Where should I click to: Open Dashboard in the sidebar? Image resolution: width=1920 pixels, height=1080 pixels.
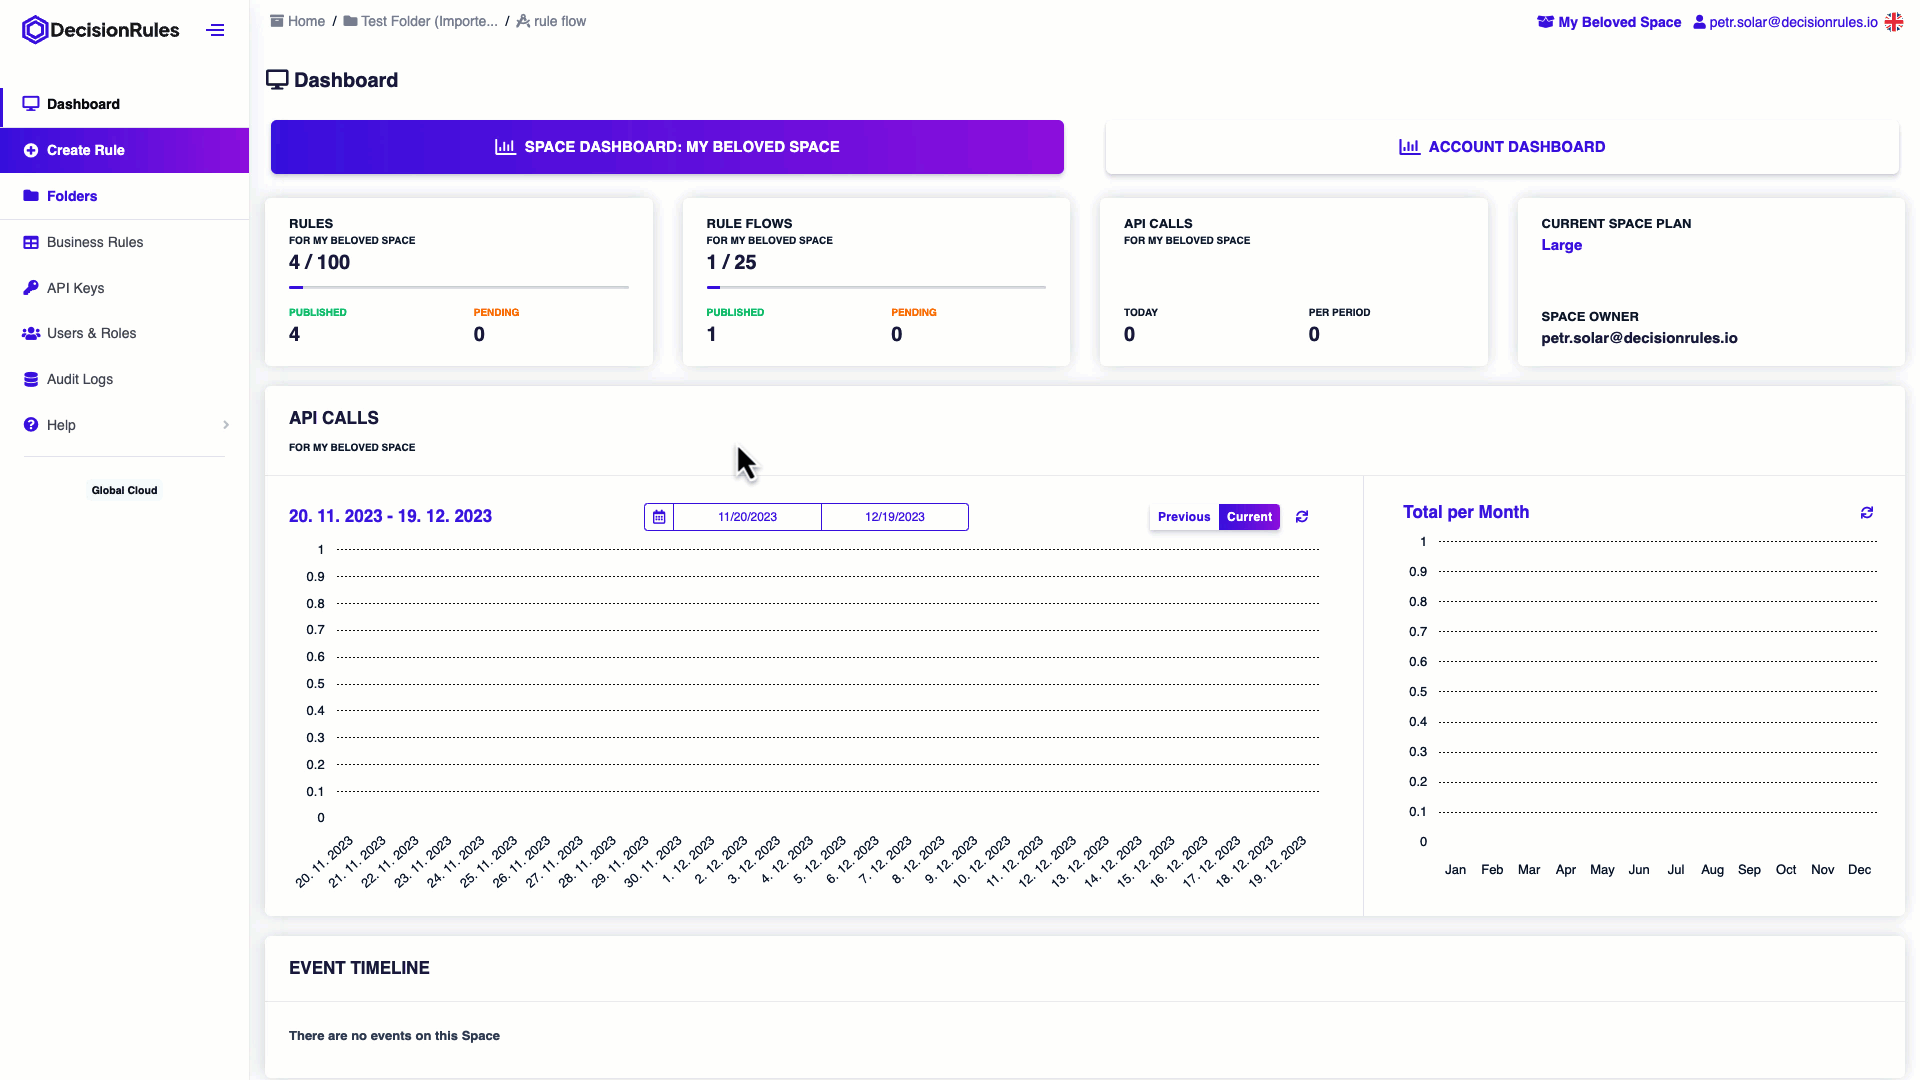tap(125, 104)
